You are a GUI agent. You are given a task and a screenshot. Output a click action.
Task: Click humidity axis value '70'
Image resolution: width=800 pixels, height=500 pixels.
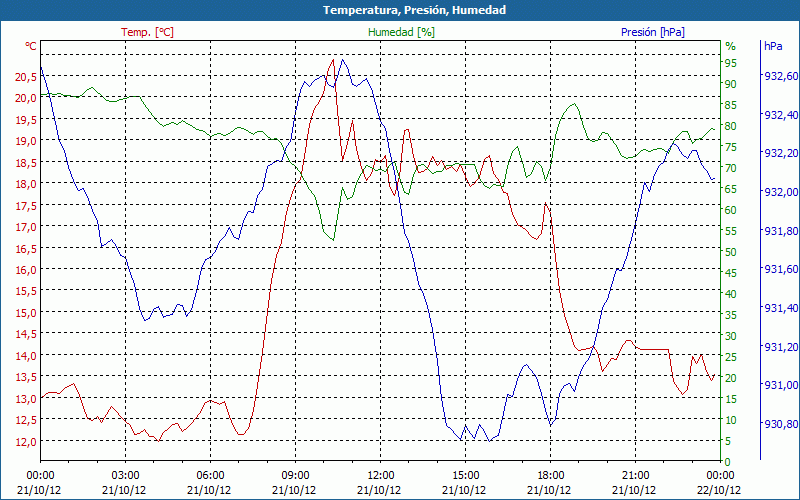pyautogui.click(x=730, y=168)
